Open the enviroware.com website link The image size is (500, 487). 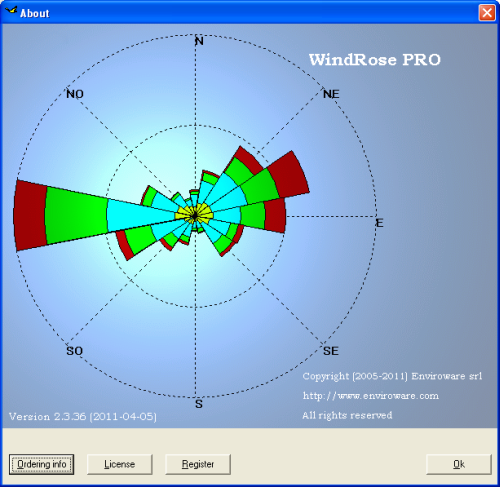(371, 396)
